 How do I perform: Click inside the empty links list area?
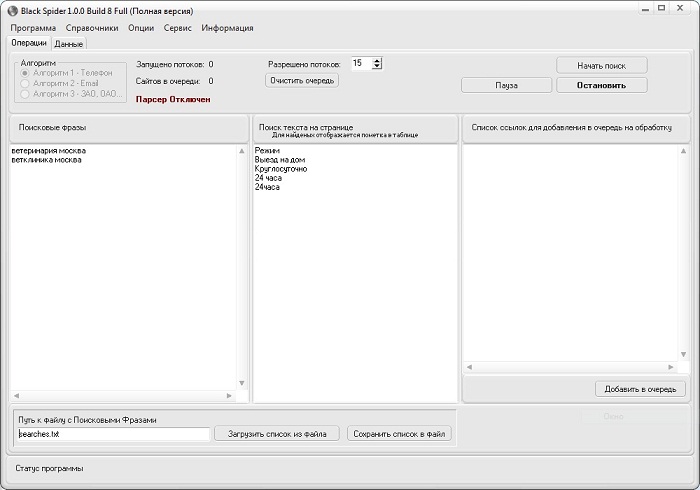(x=571, y=253)
